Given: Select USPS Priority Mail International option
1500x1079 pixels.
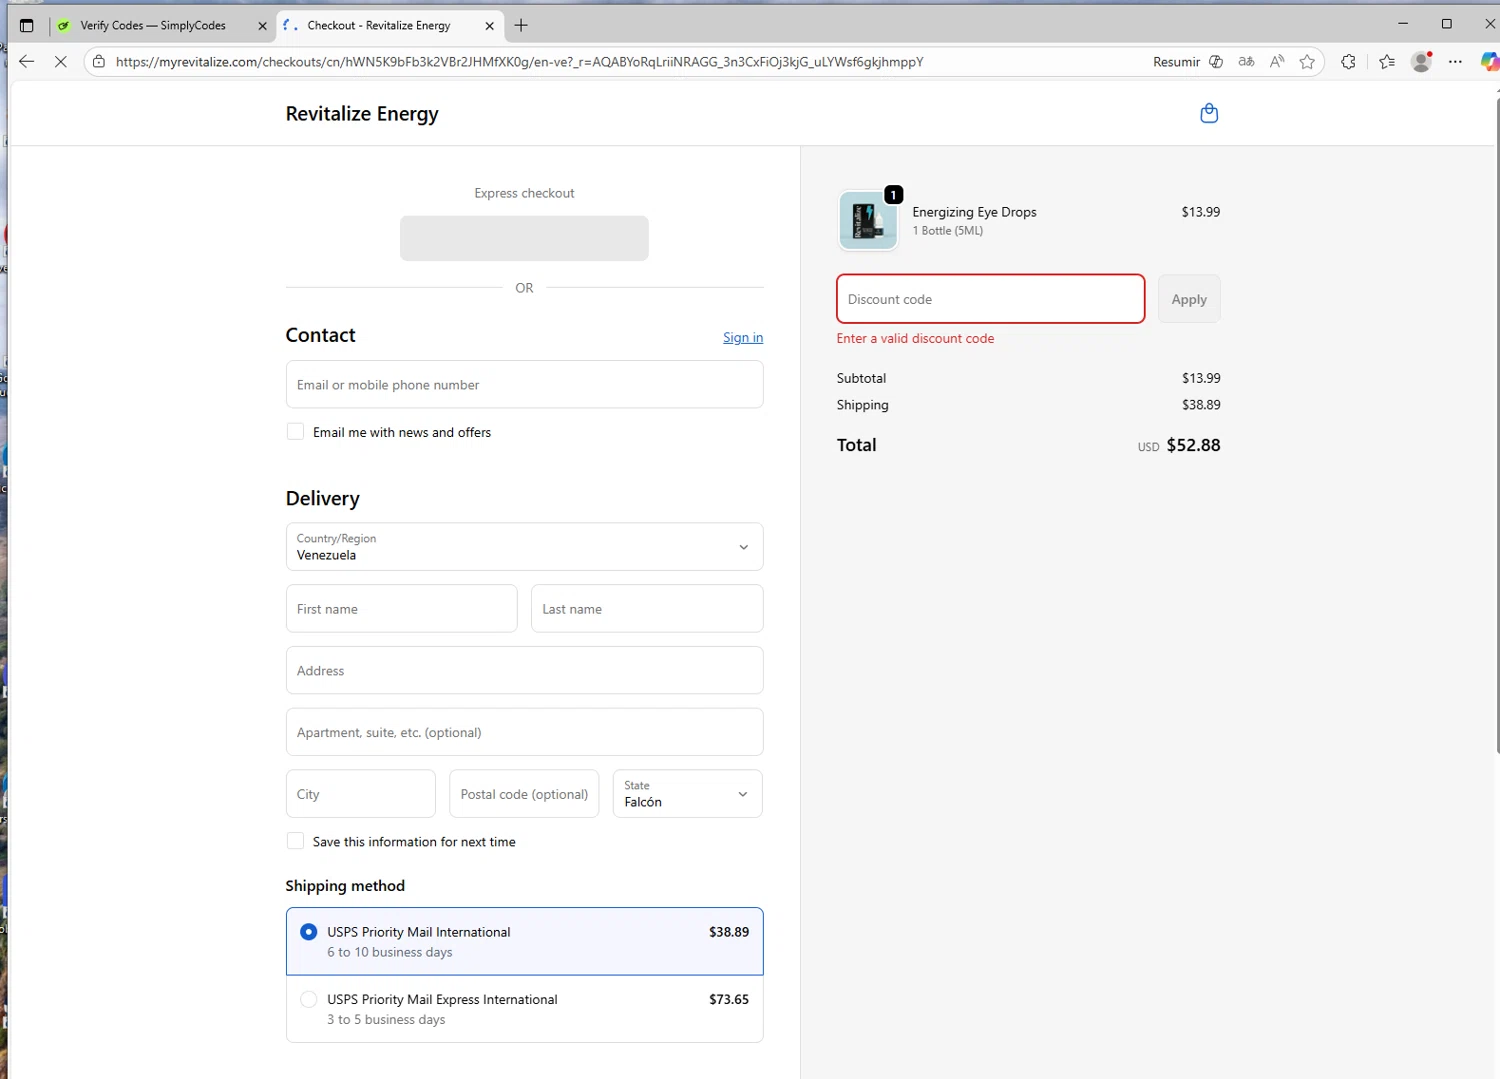Looking at the screenshot, I should [524, 941].
